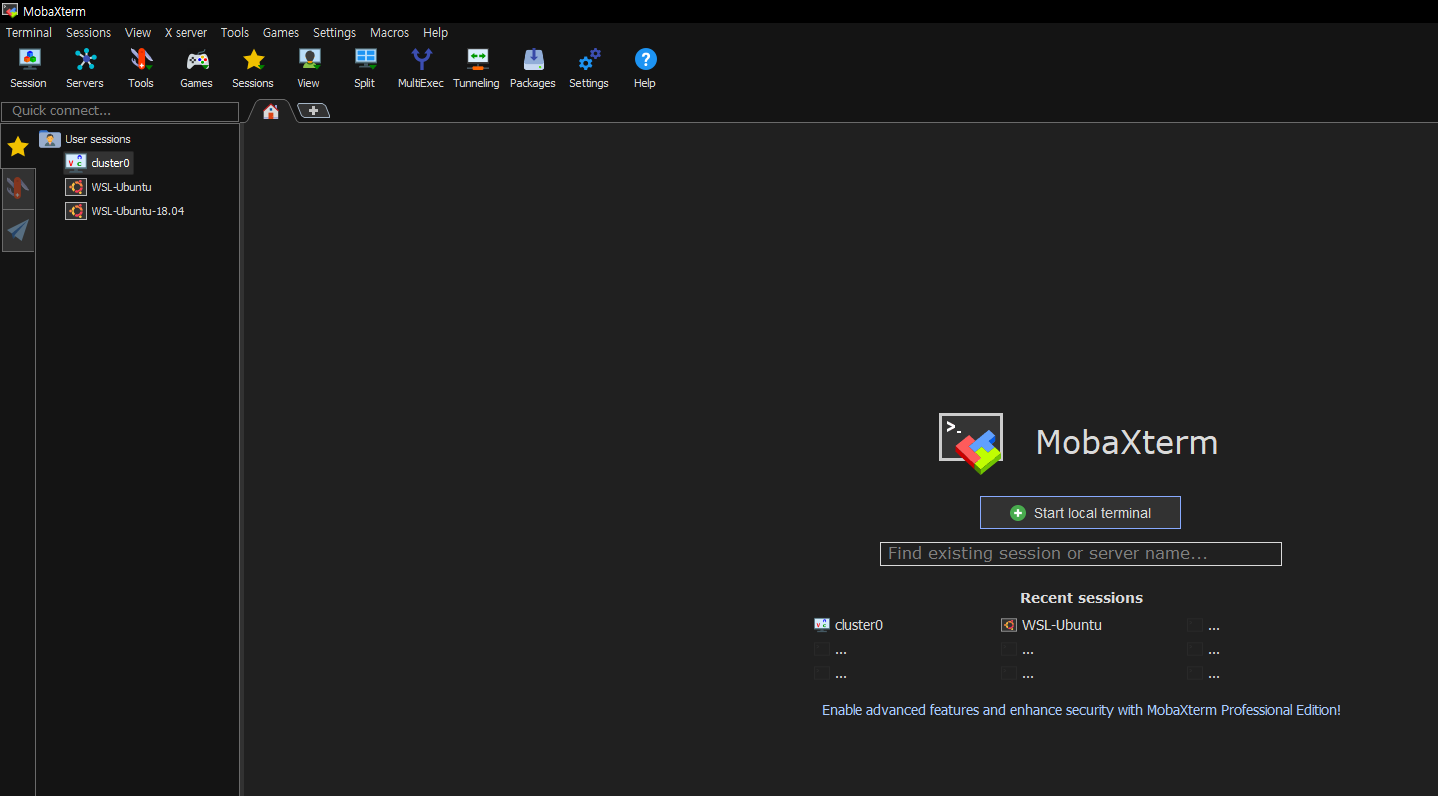The image size is (1438, 796).
Task: Open the Games toolbar icon
Action: (x=197, y=59)
